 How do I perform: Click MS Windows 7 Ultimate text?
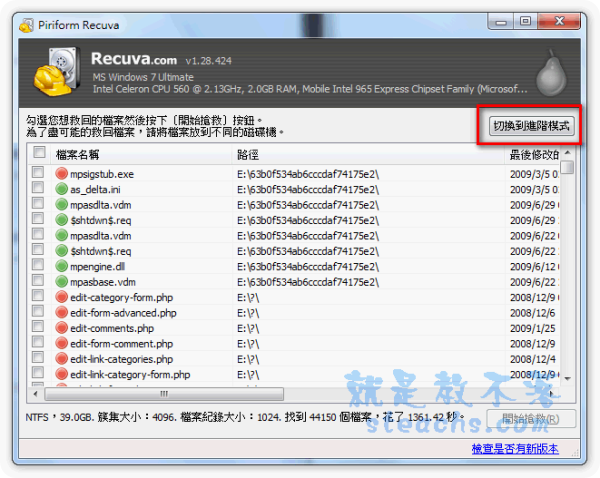[x=143, y=77]
